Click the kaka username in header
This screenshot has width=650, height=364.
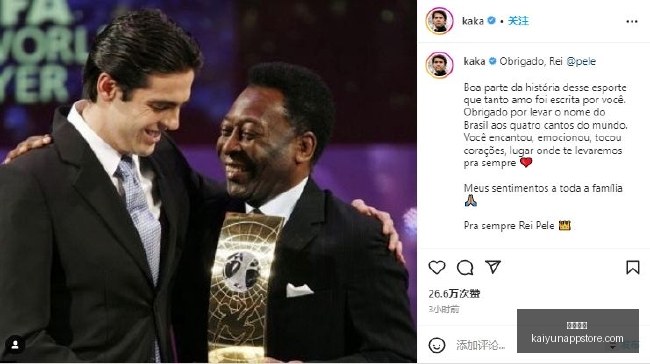(x=473, y=21)
